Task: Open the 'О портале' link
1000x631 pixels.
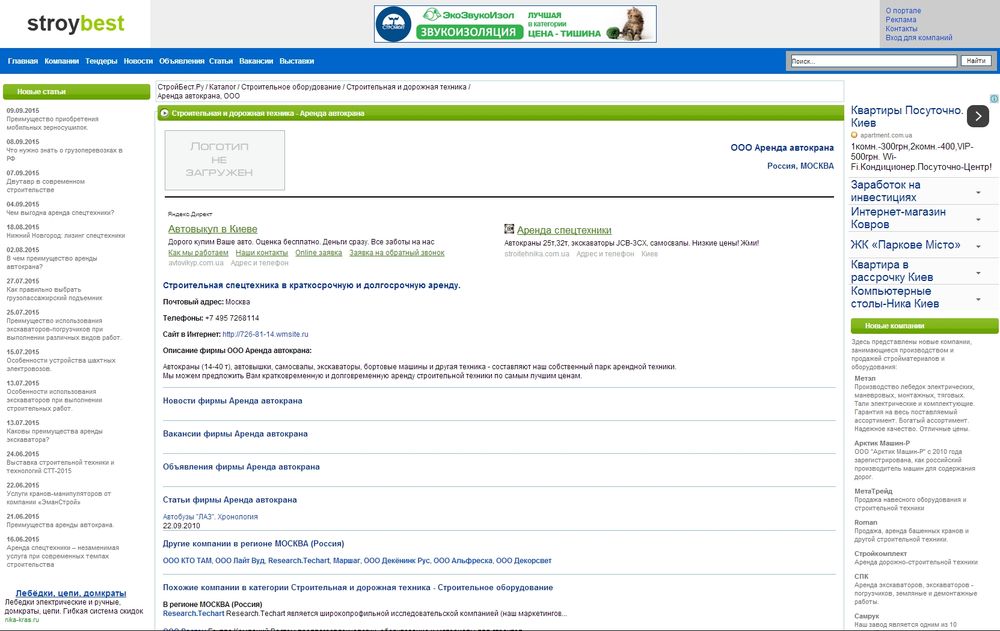Action: [x=903, y=11]
